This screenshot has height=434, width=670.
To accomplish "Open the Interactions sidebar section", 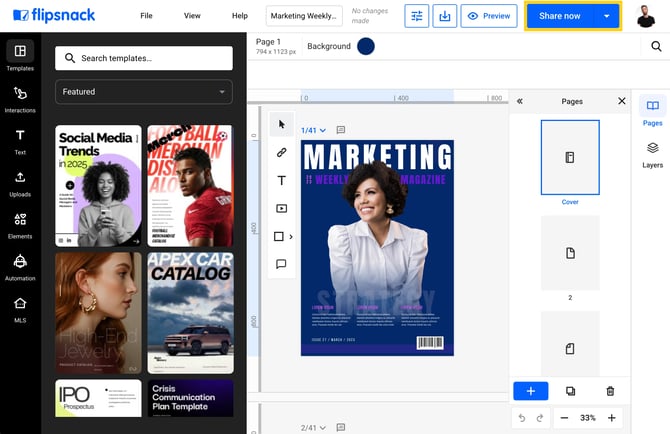I will click(x=20, y=98).
